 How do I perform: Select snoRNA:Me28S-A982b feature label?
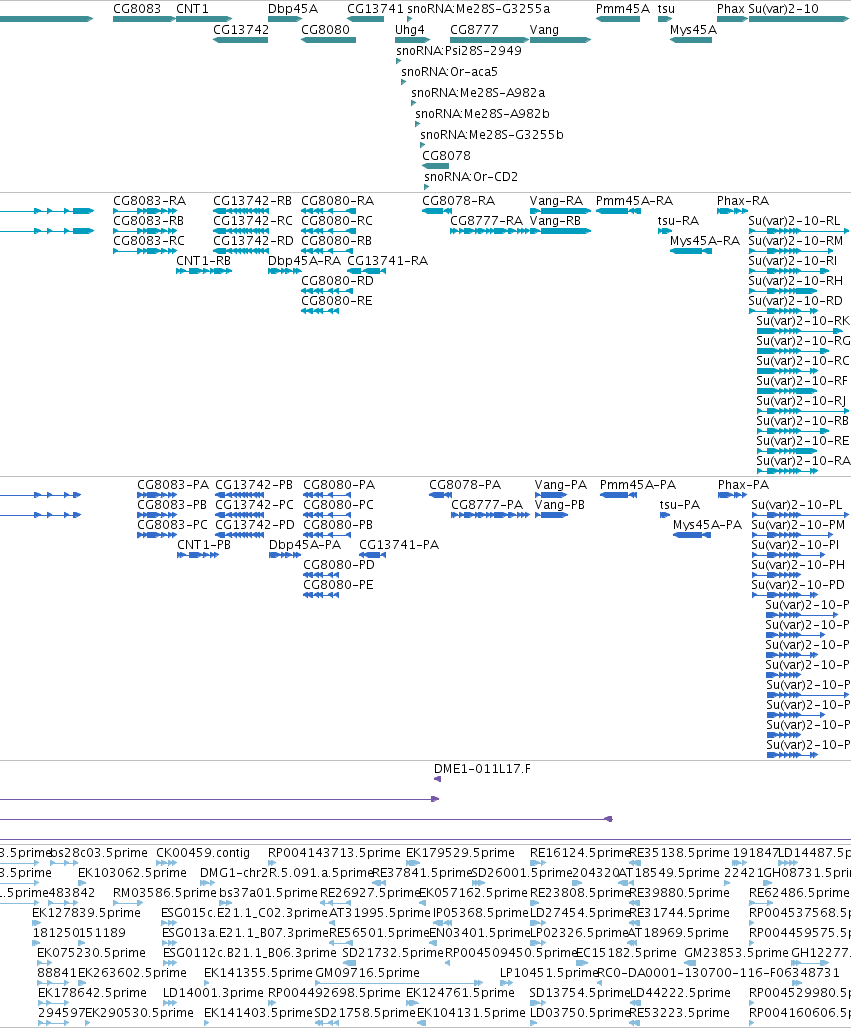pyautogui.click(x=482, y=114)
